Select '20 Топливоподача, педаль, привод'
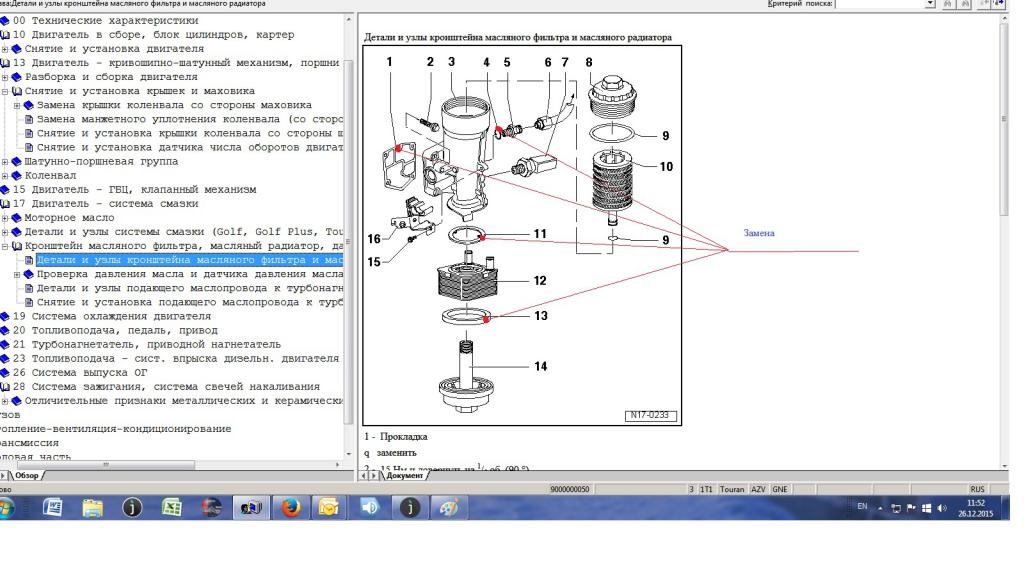The image size is (1024, 576). (115, 330)
